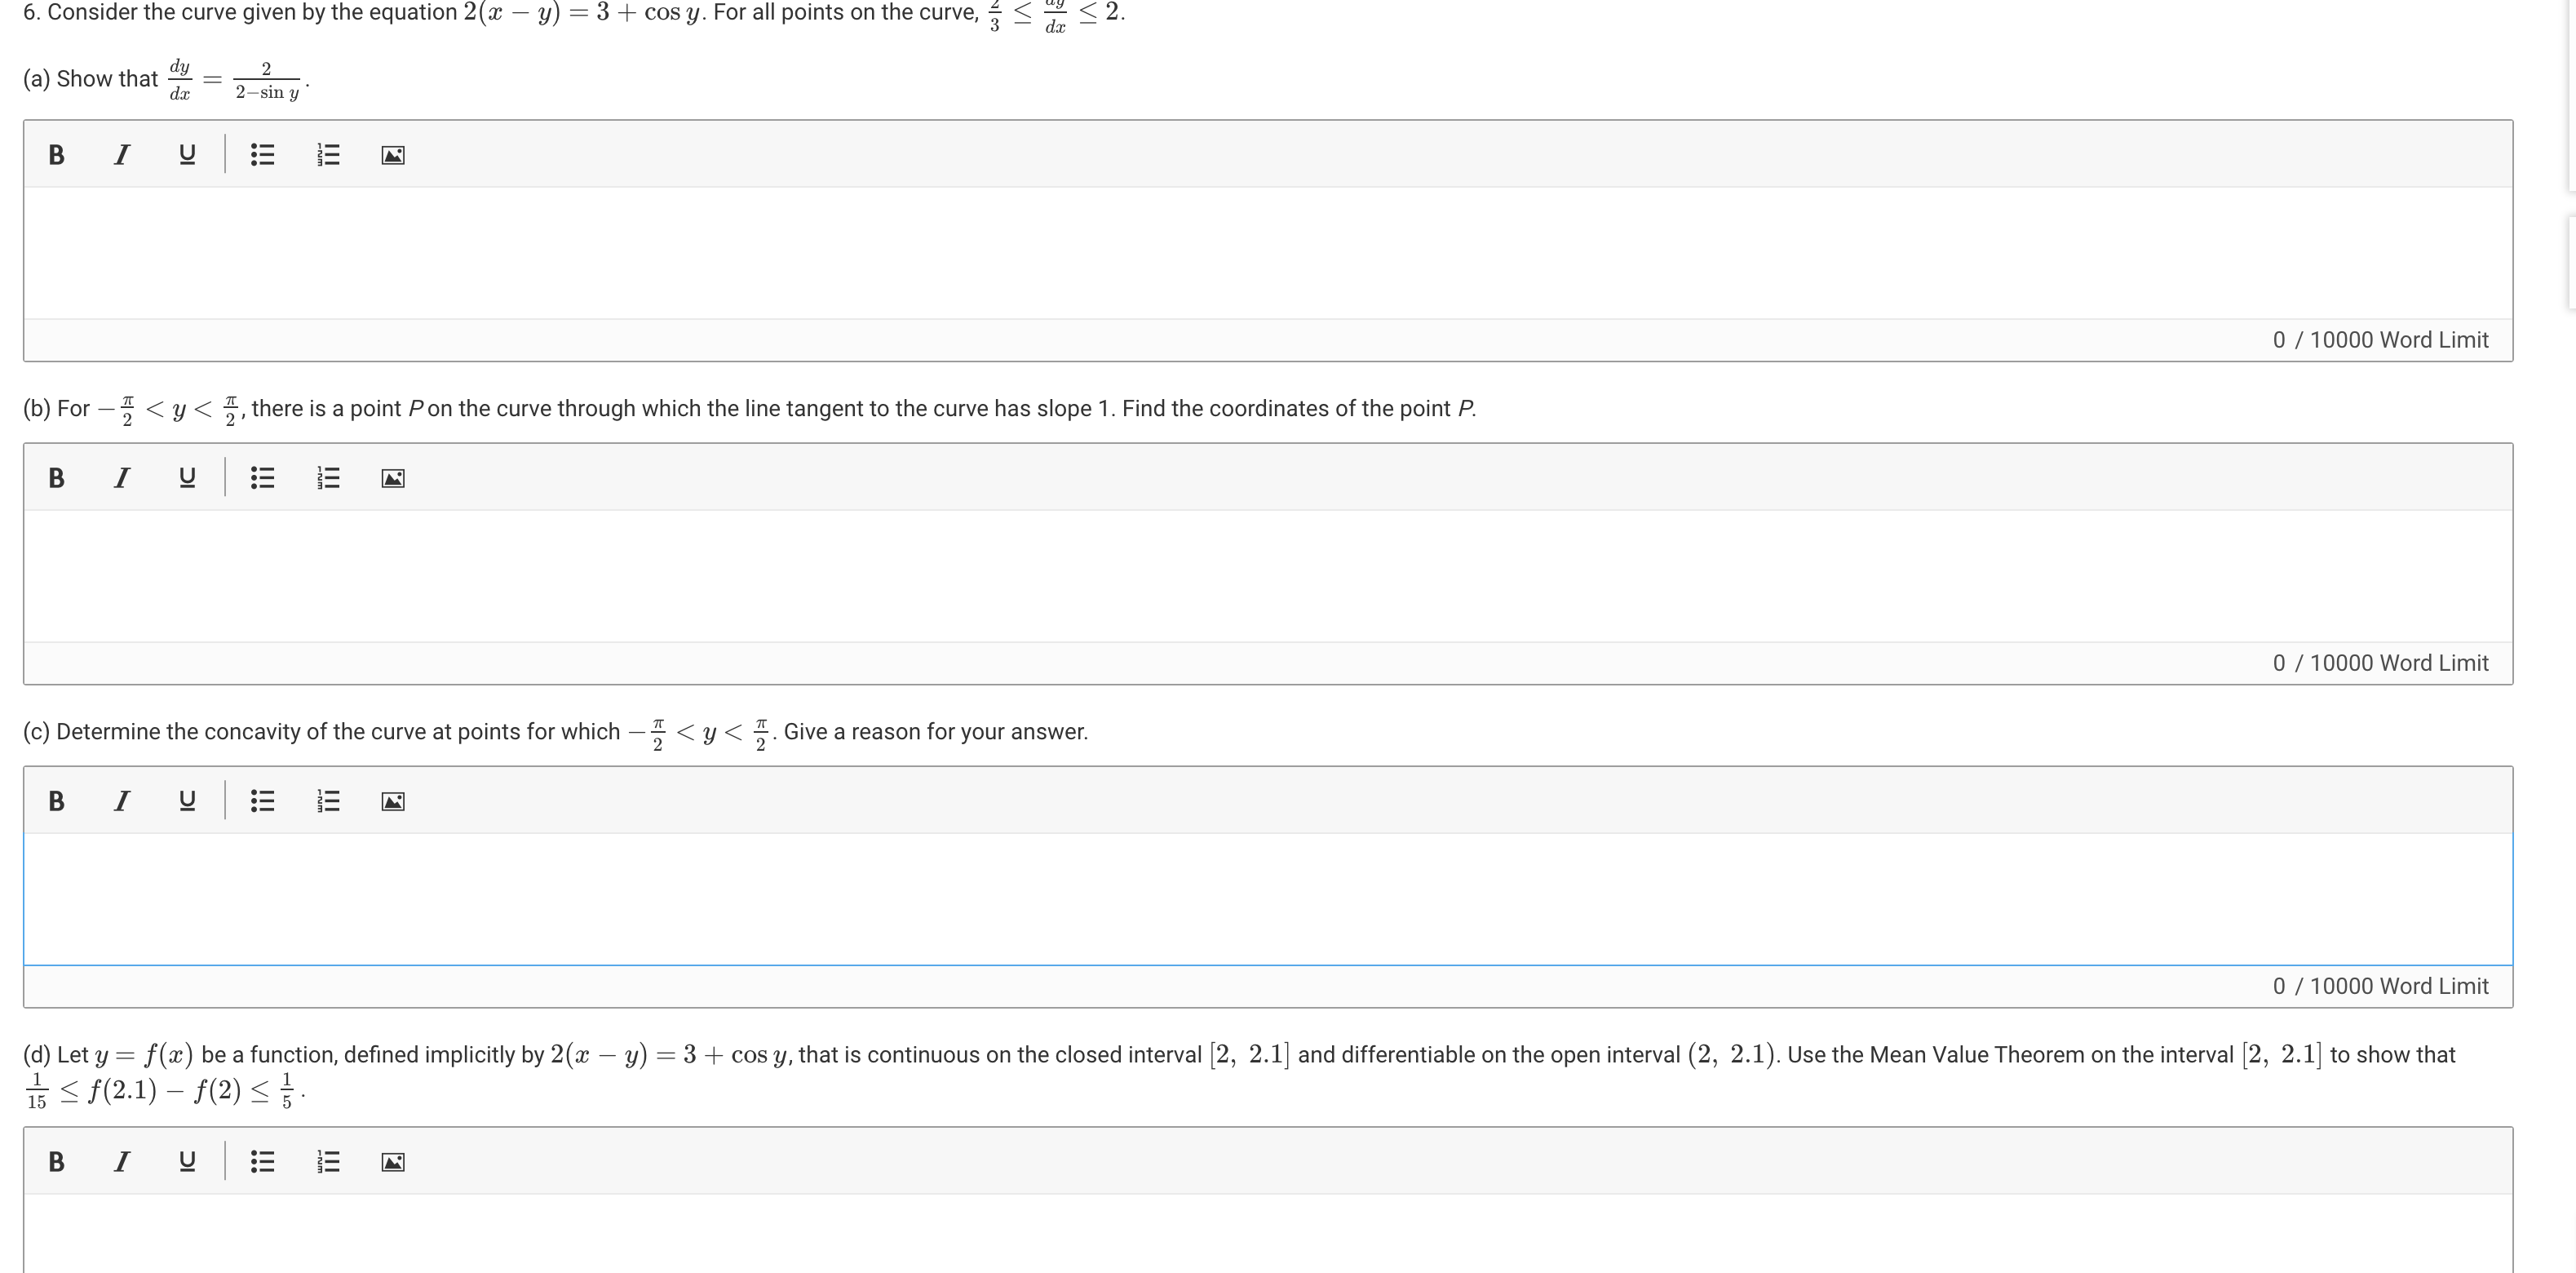Toggle Underline formatting in part (a) editor
Image resolution: width=2576 pixels, height=1273 pixels.
(x=187, y=154)
